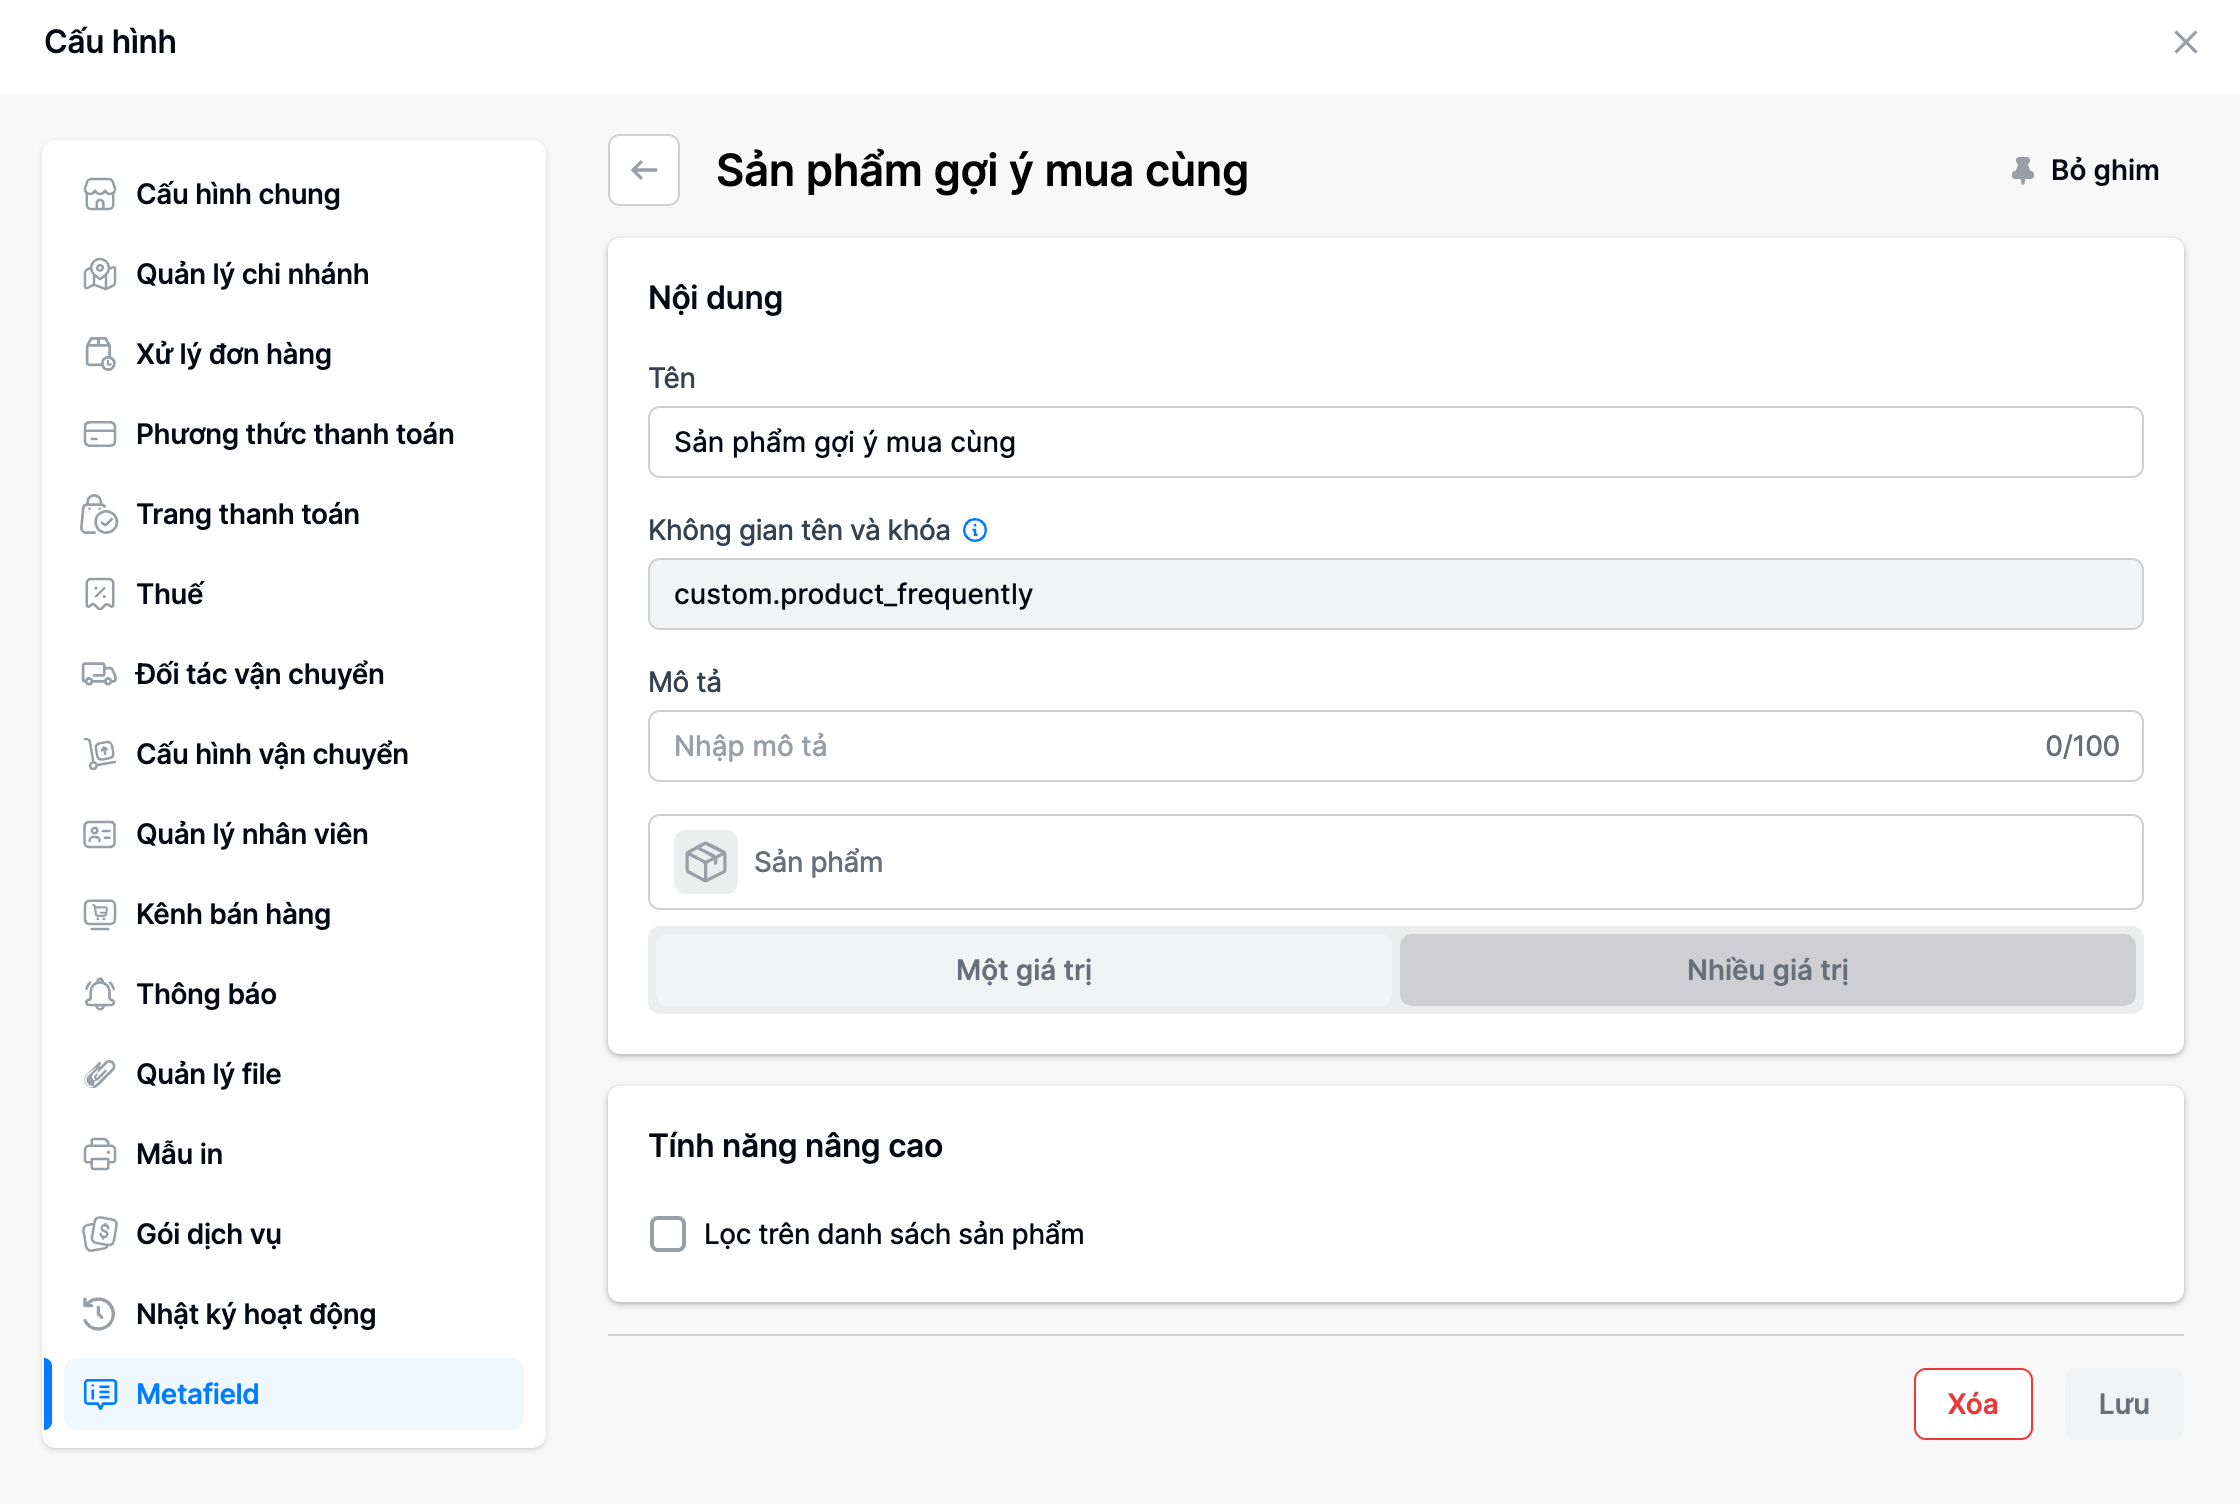Viewport: 2240px width, 1504px height.
Task: Click the info icon next to Không gian tên và khóa
Action: tap(975, 530)
